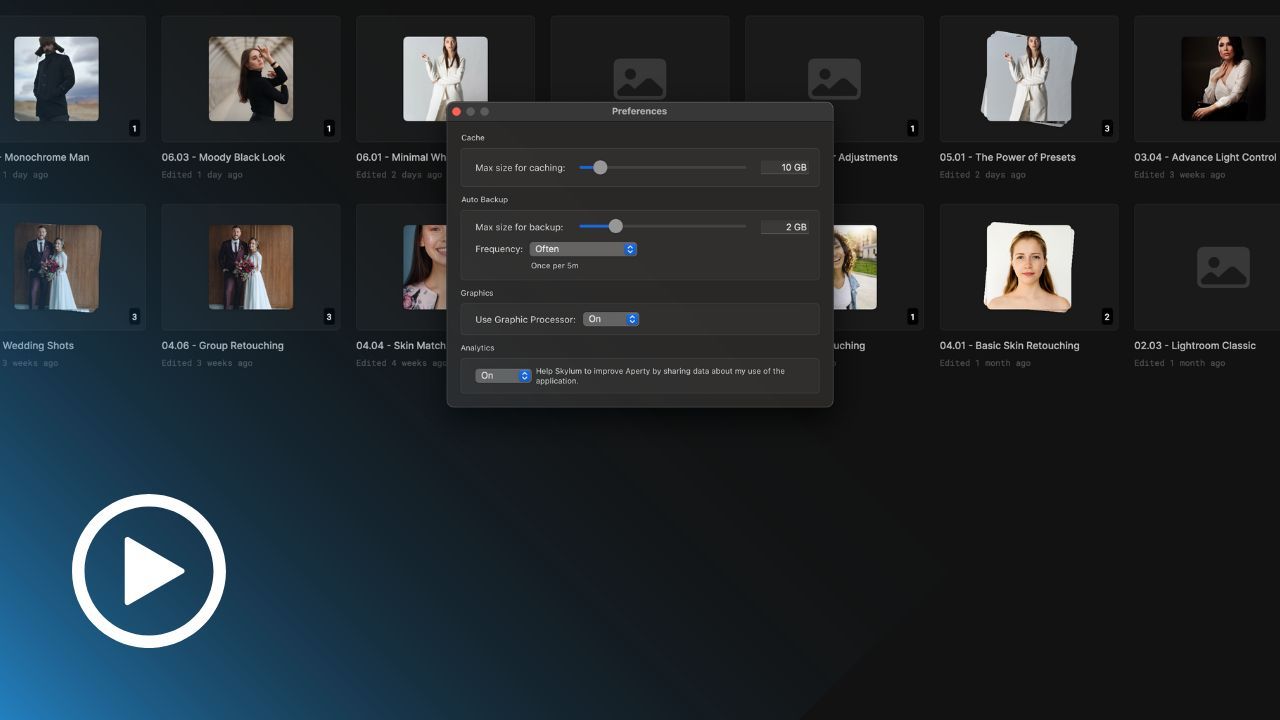This screenshot has width=1280, height=720.
Task: Click the count badge on Group Retouching
Action: pyautogui.click(x=329, y=317)
